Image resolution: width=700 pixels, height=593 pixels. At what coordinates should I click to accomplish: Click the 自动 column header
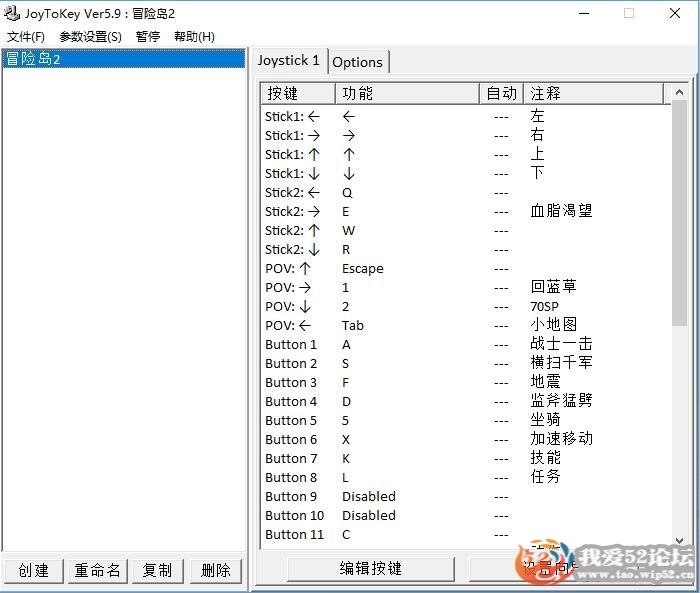501,93
